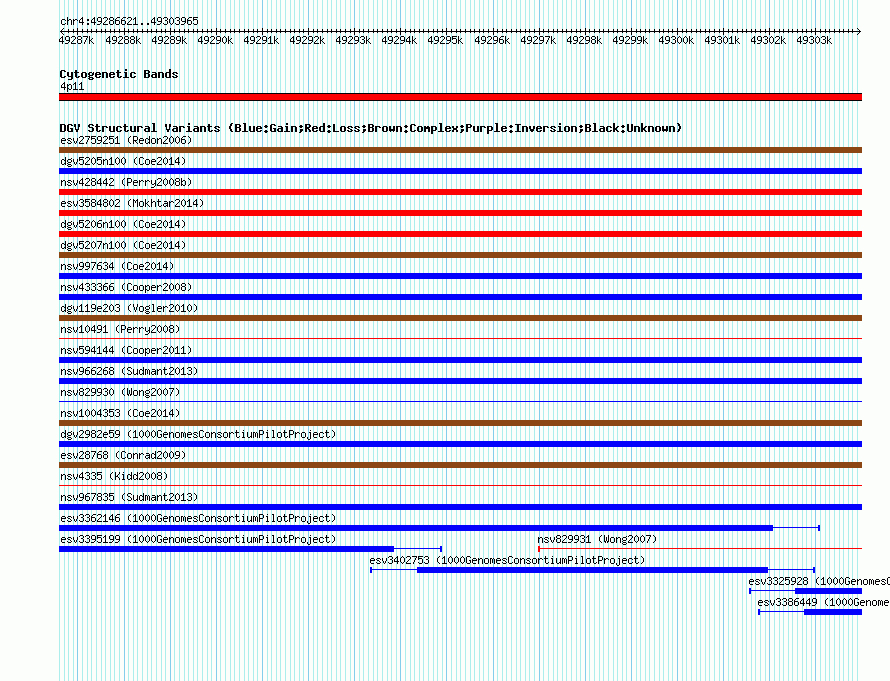Select the blue nsv594144 bar
The image size is (890, 681).
point(460,360)
